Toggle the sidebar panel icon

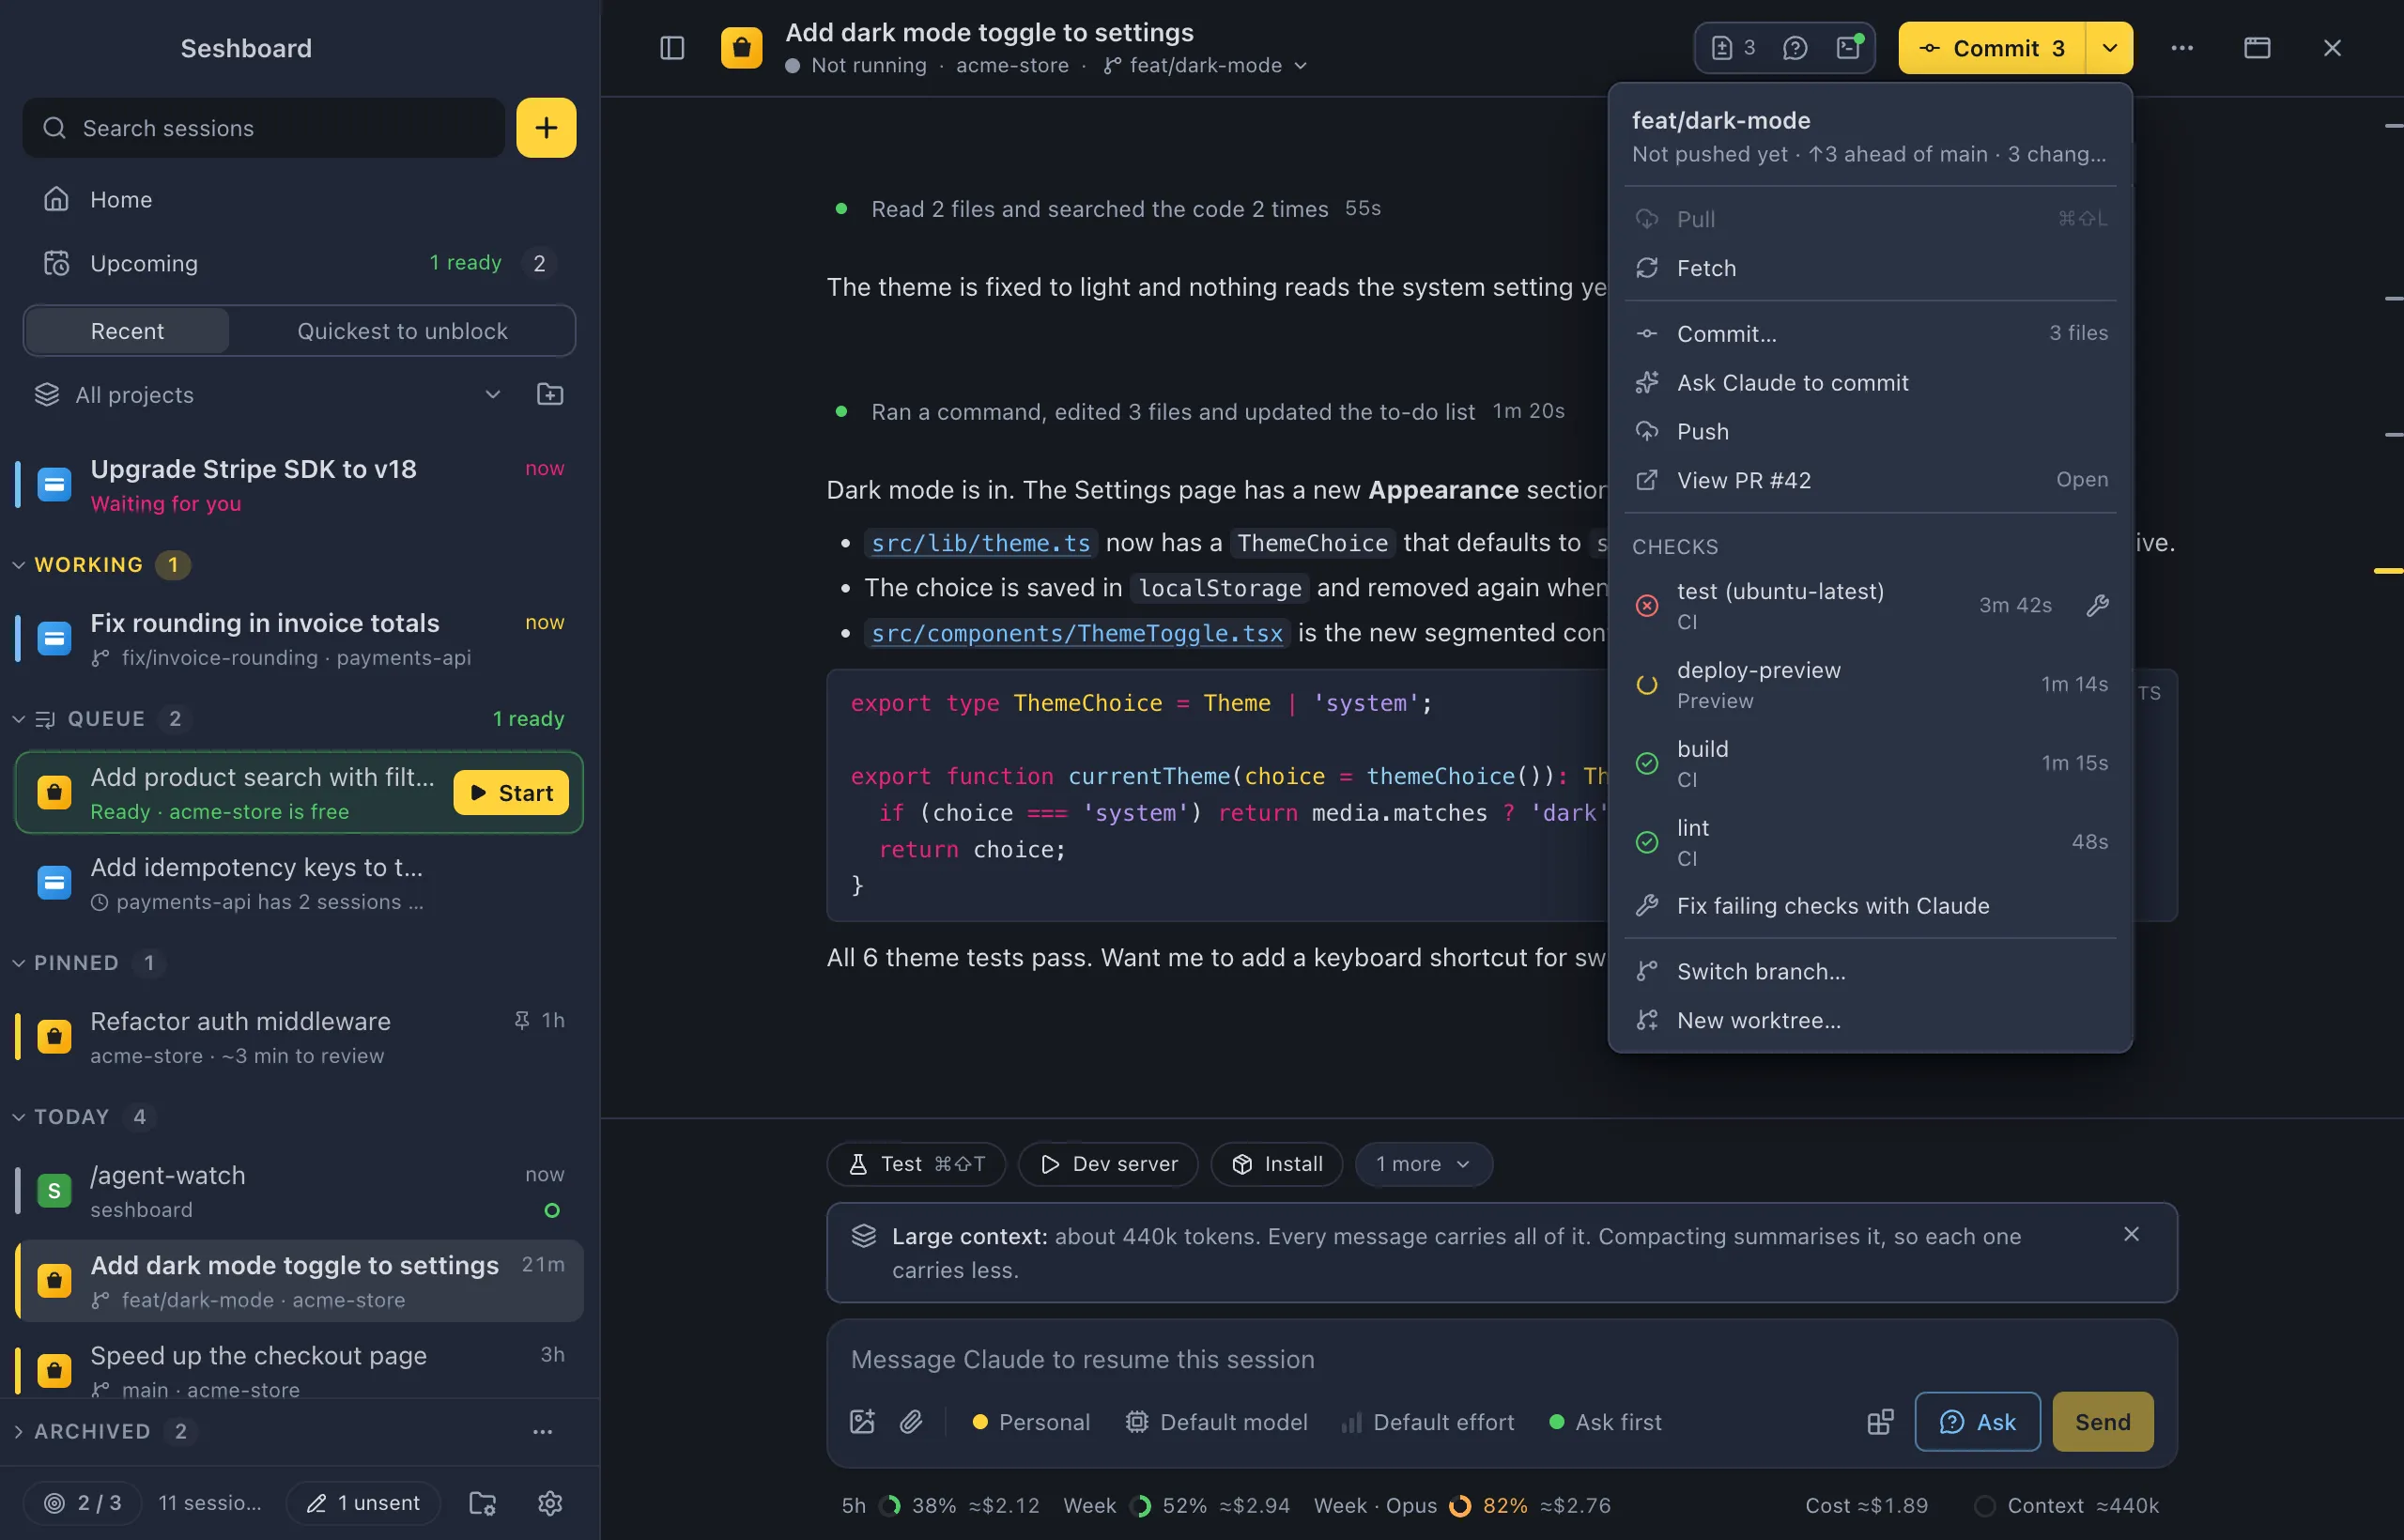tap(672, 48)
